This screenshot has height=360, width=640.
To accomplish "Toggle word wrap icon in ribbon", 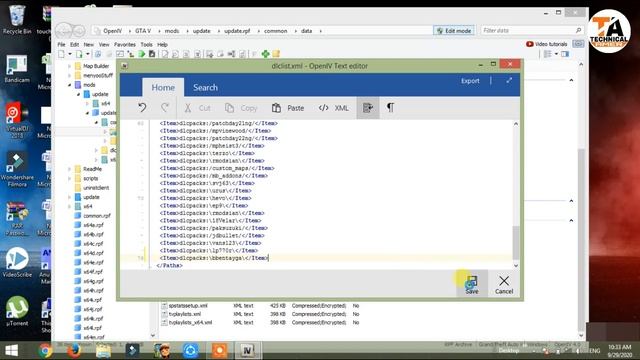I will point(368,108).
